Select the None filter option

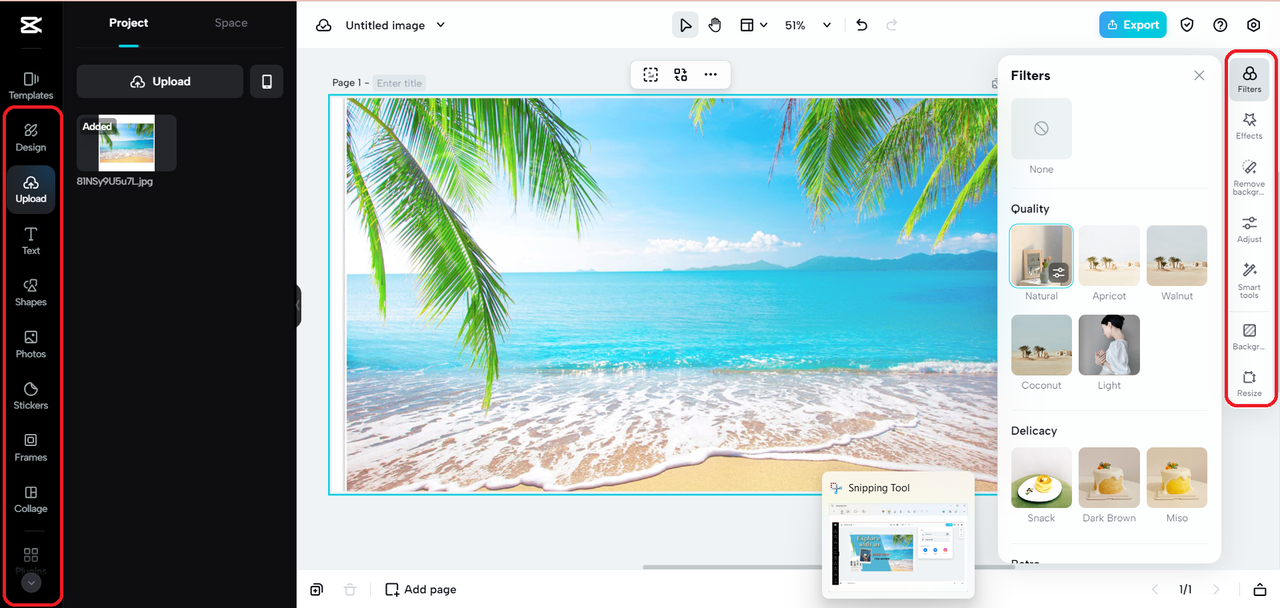[1041, 129]
